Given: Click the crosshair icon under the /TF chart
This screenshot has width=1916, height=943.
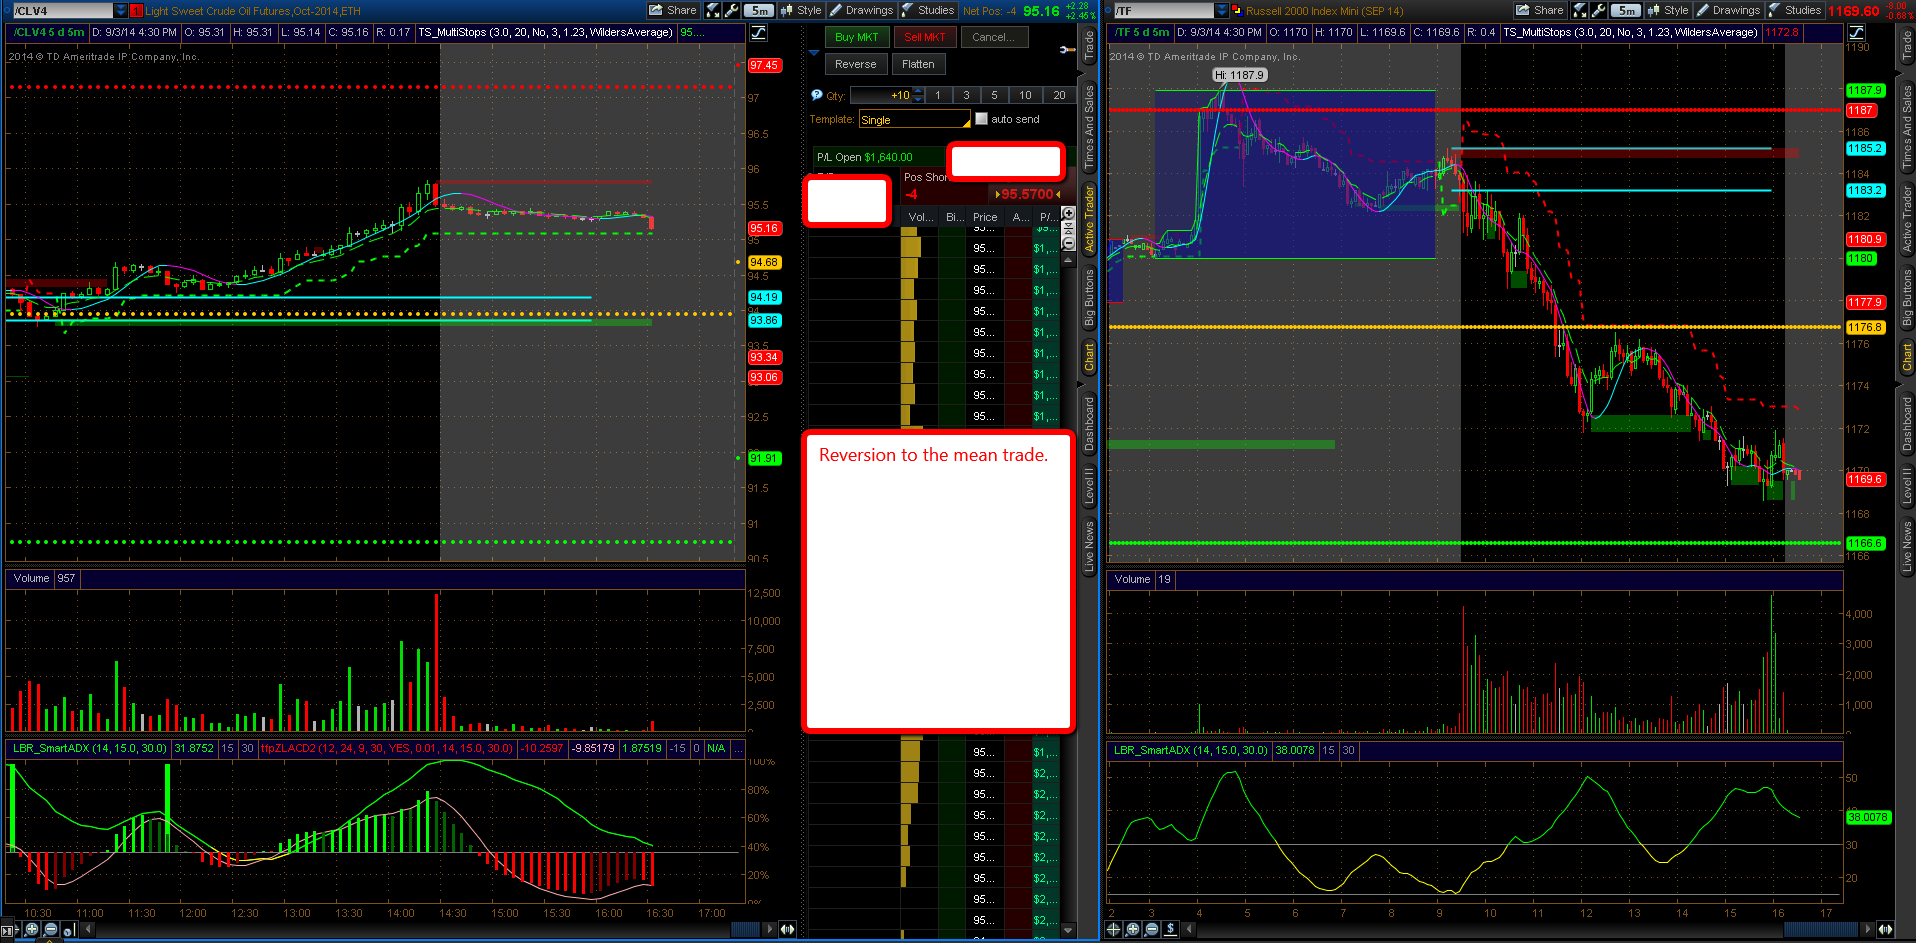Looking at the screenshot, I should click(x=1113, y=929).
